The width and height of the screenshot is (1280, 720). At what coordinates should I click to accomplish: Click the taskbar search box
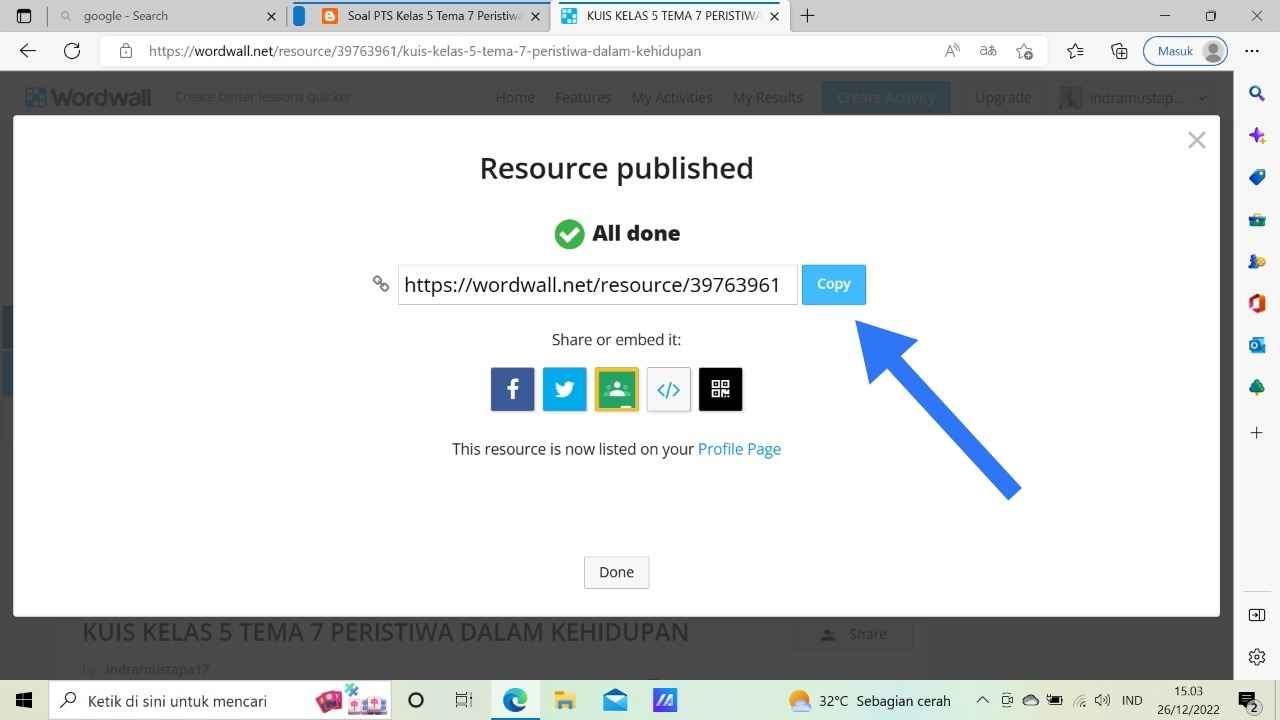click(x=221, y=700)
